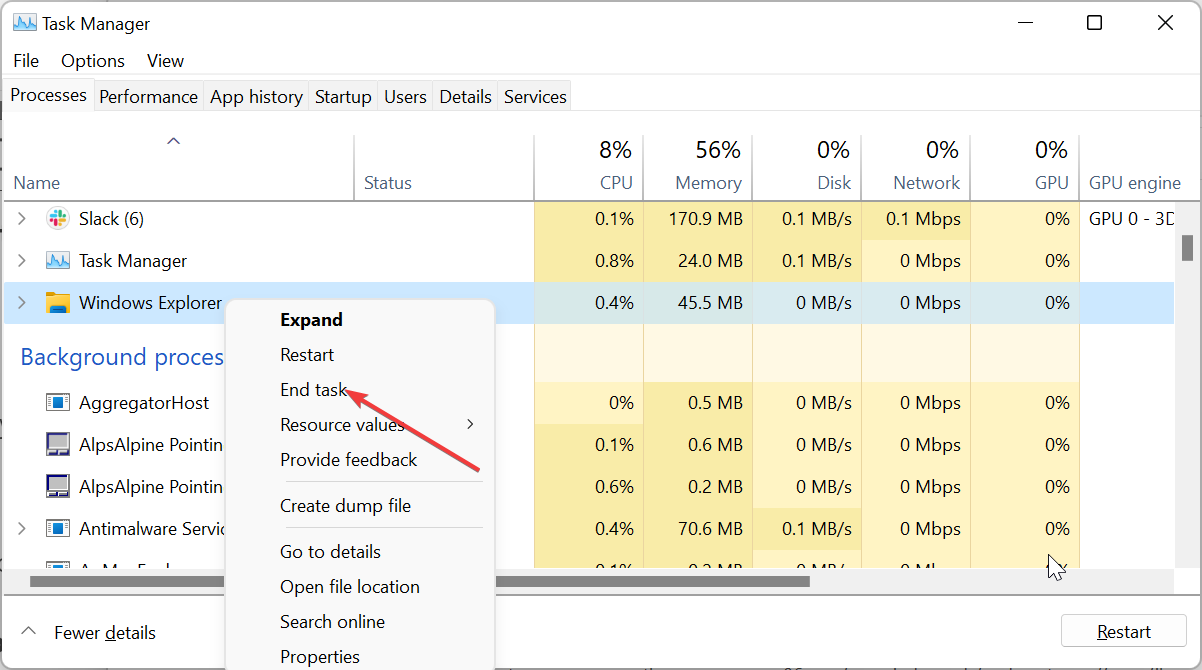Viewport: 1202px width, 670px height.
Task: Click the Antimalware Service process icon
Action: (x=57, y=528)
